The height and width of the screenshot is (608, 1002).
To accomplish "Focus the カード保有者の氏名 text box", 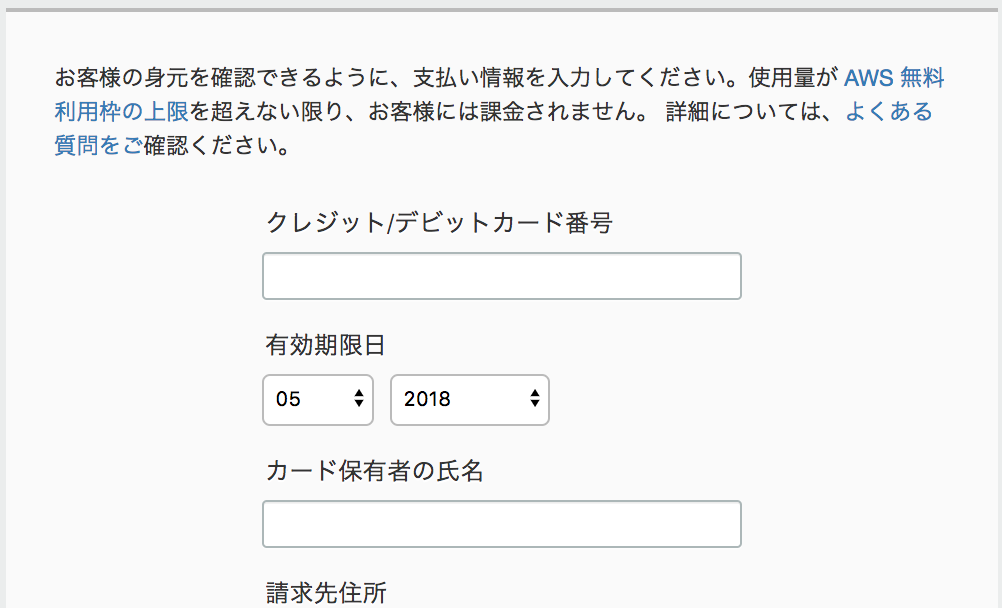I will (x=501, y=524).
